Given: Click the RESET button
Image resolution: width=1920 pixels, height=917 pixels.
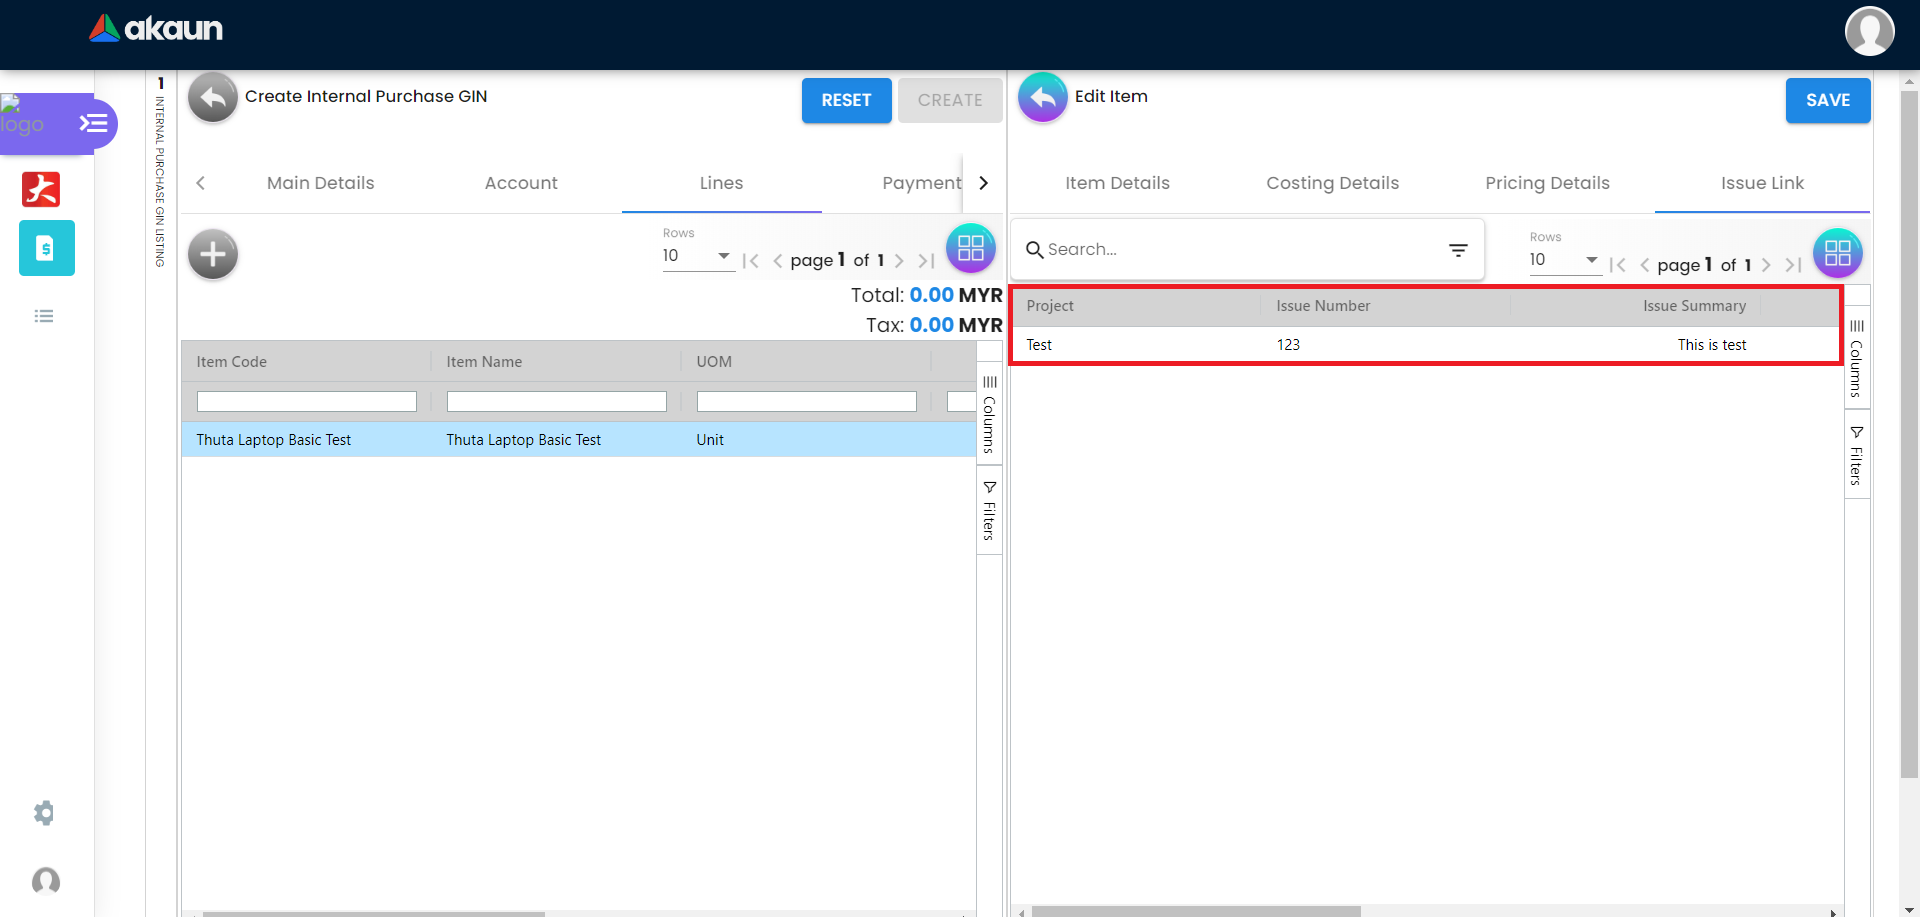Looking at the screenshot, I should tap(846, 100).
